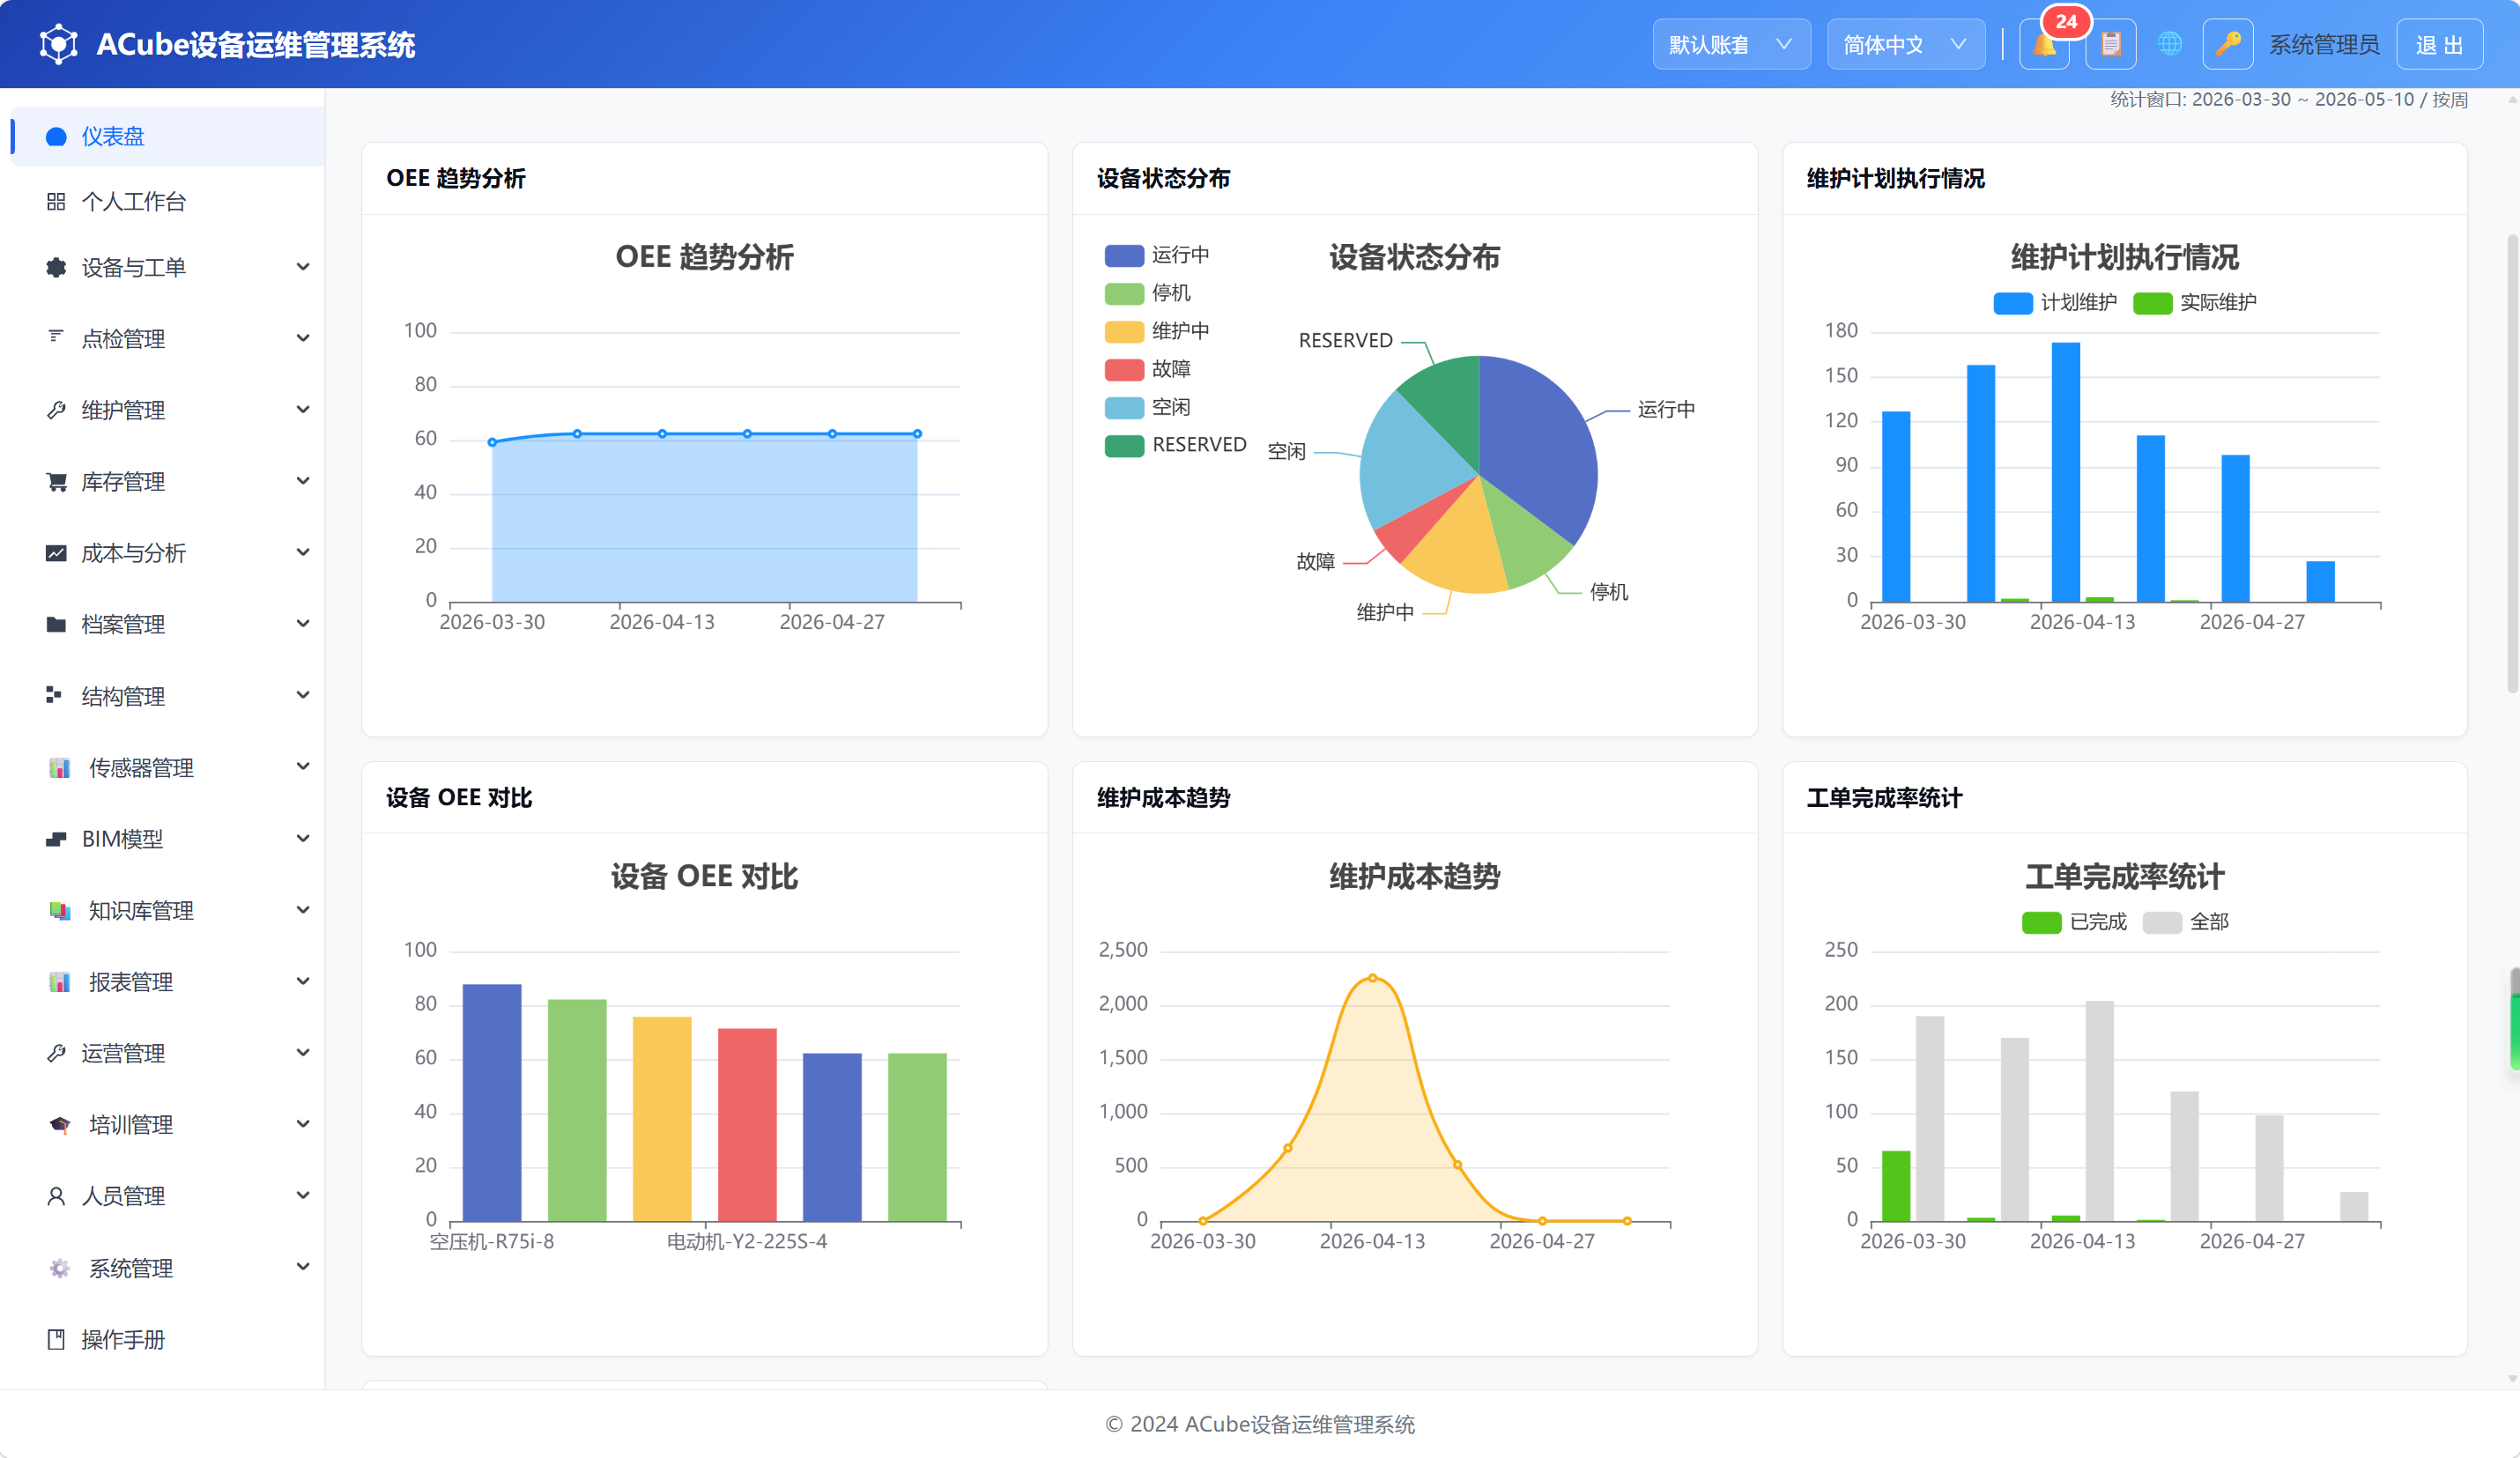Screen dimensions: 2520x1458
Task: Open the notification bell with badge 24
Action: click(2044, 45)
